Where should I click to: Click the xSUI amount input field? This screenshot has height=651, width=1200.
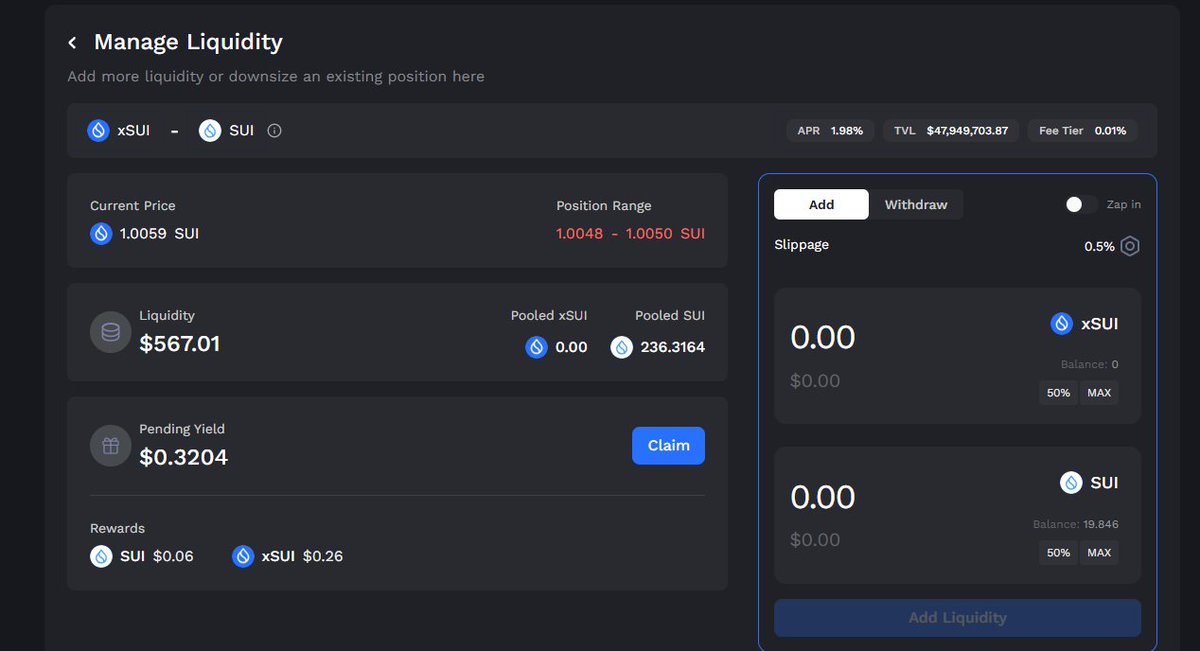(x=823, y=337)
